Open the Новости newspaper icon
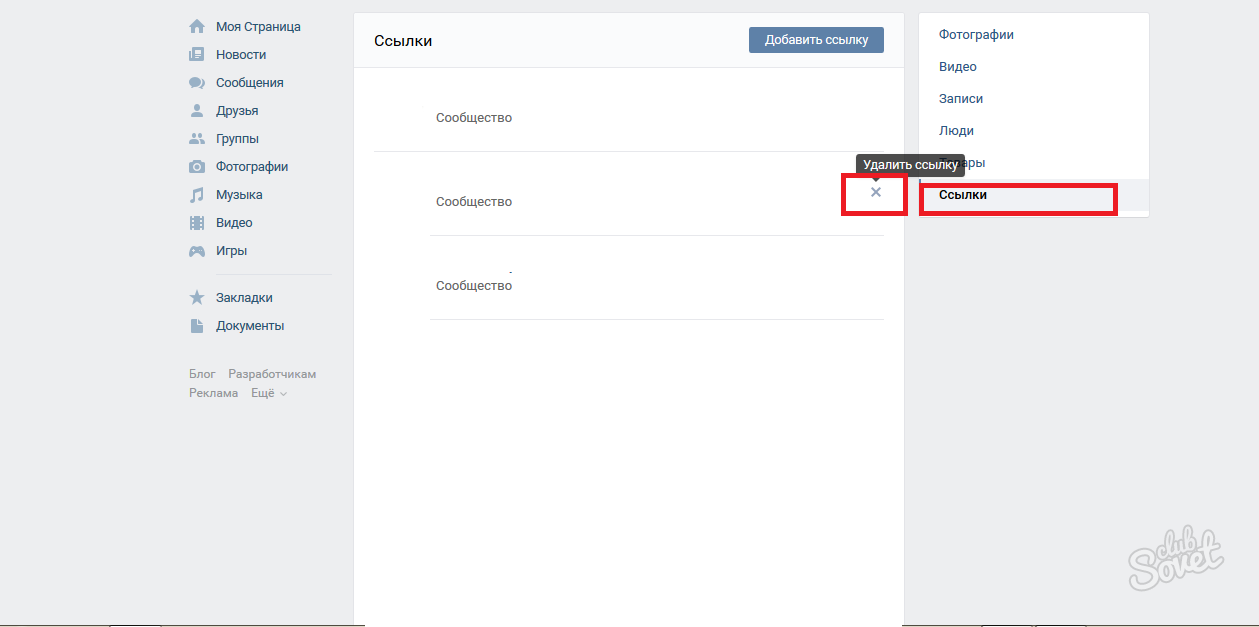The image size is (1259, 627). (197, 55)
